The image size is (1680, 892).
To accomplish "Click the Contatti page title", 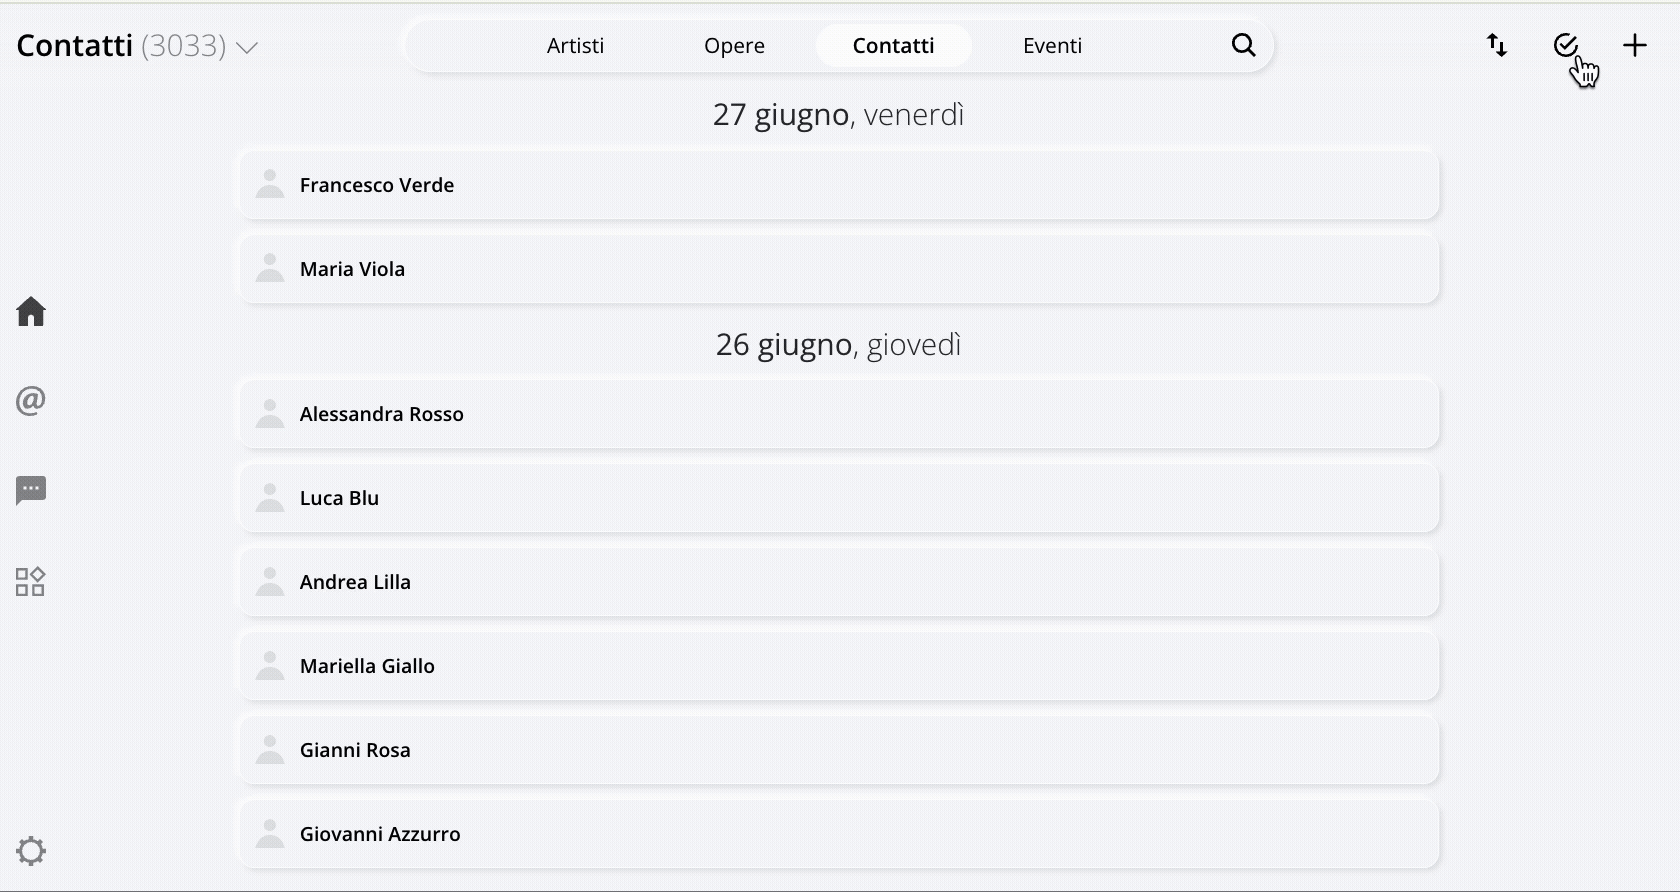I will (75, 45).
